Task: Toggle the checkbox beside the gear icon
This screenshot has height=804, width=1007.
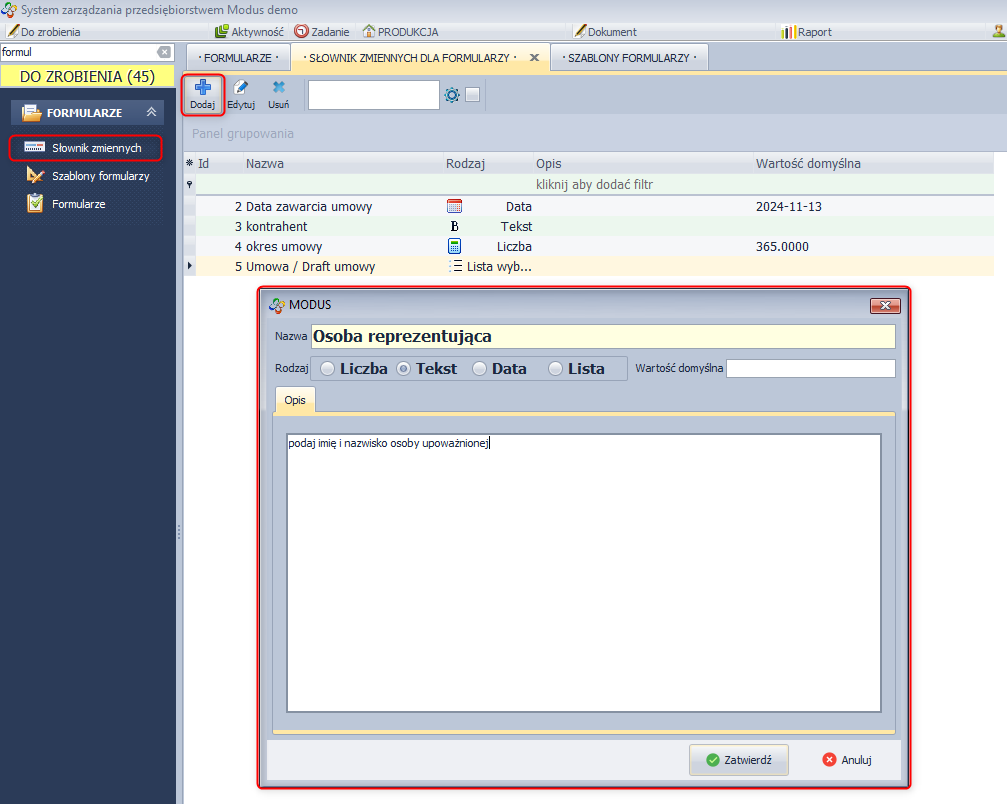Action: (473, 95)
